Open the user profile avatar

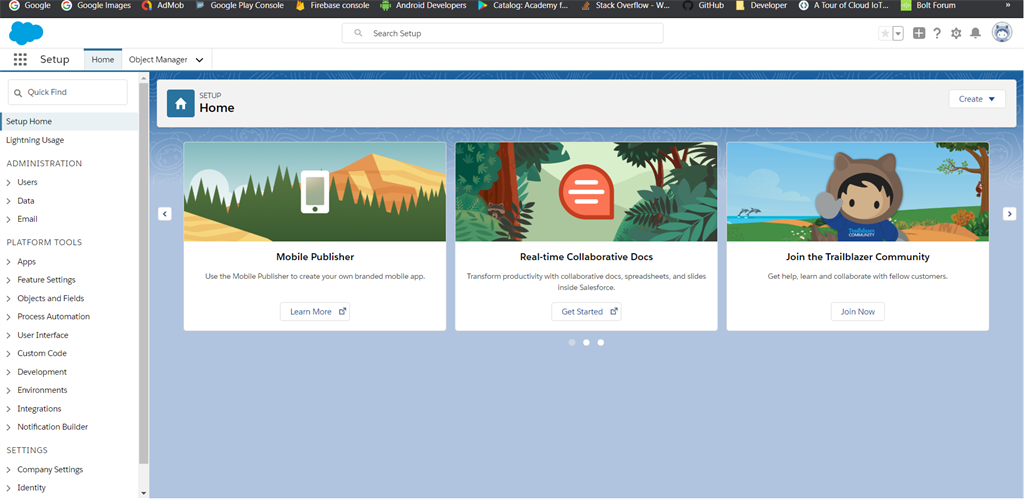pyautogui.click(x=1002, y=33)
